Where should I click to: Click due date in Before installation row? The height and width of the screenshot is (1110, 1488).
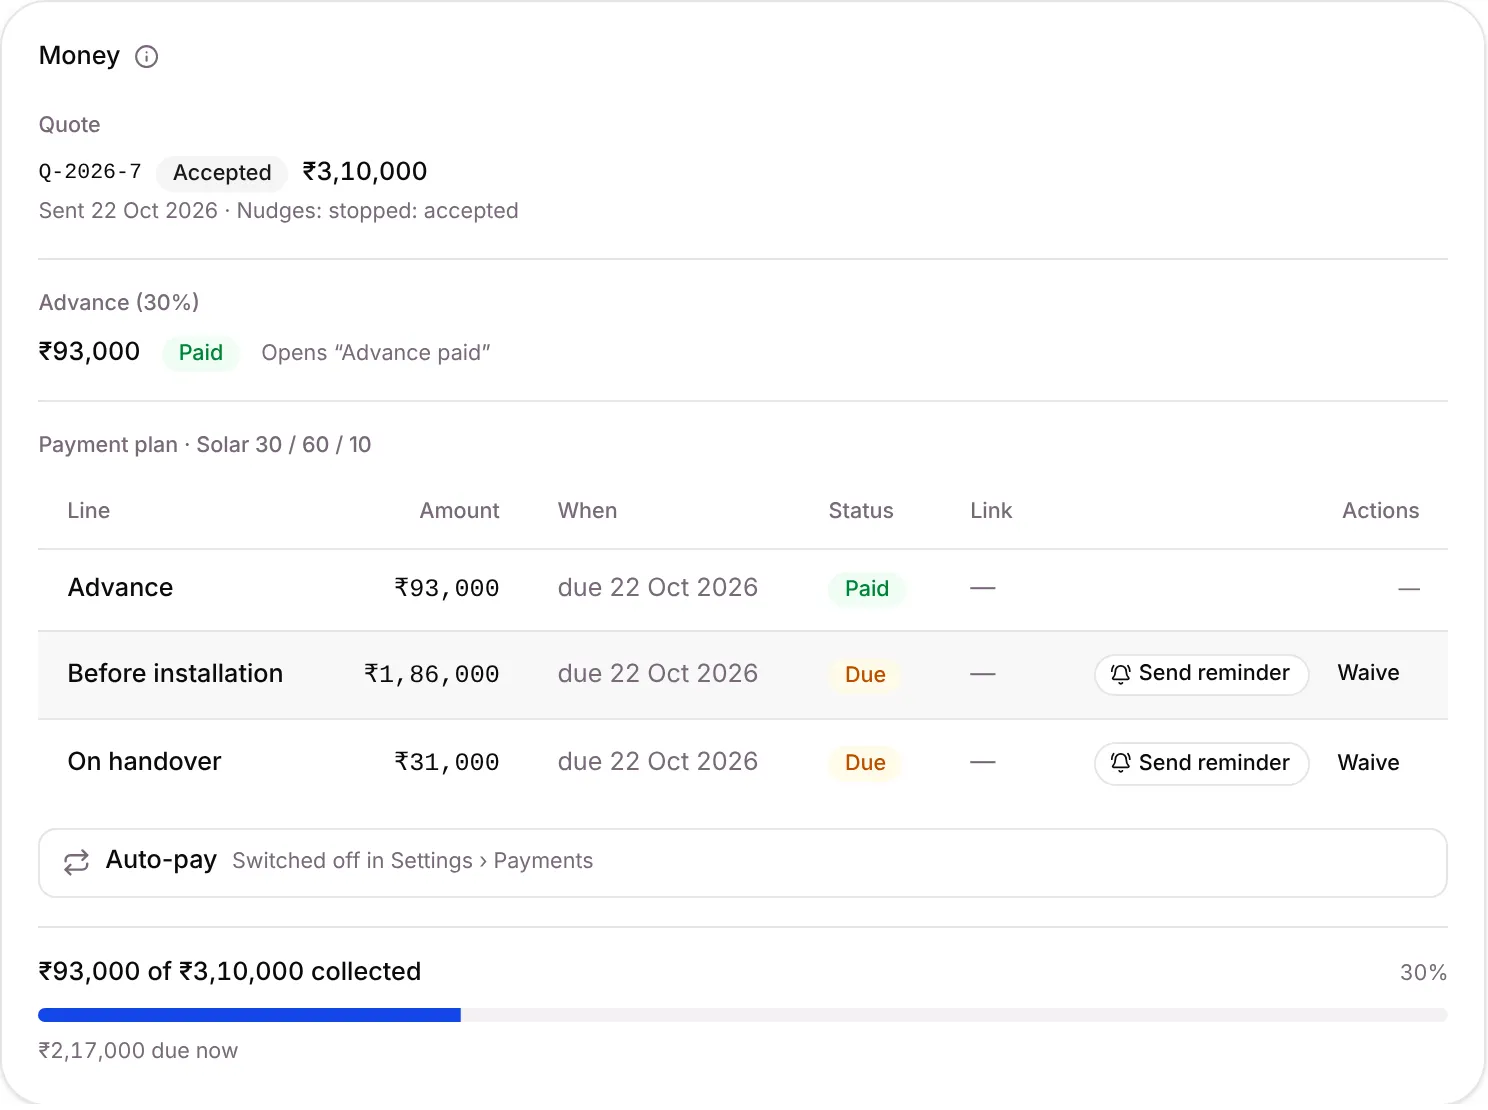point(658,674)
